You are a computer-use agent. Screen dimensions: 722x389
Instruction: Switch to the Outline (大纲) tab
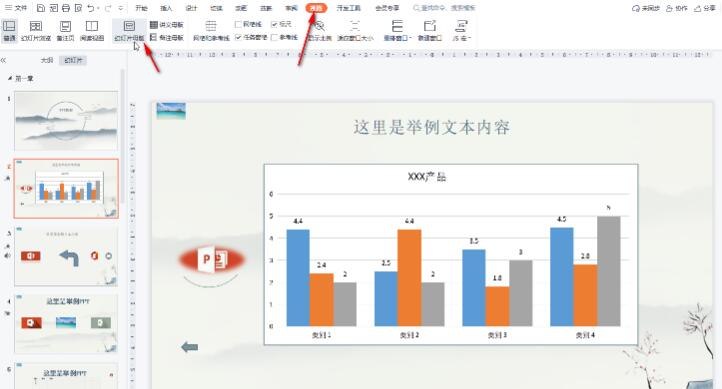[47, 60]
